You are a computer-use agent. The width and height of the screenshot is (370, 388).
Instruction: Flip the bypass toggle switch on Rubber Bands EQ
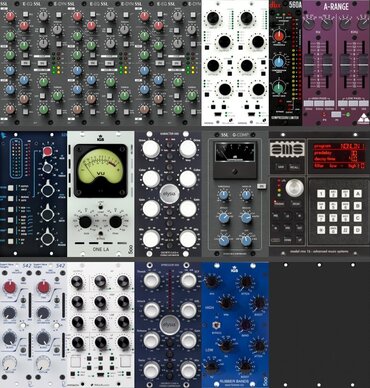217,325
